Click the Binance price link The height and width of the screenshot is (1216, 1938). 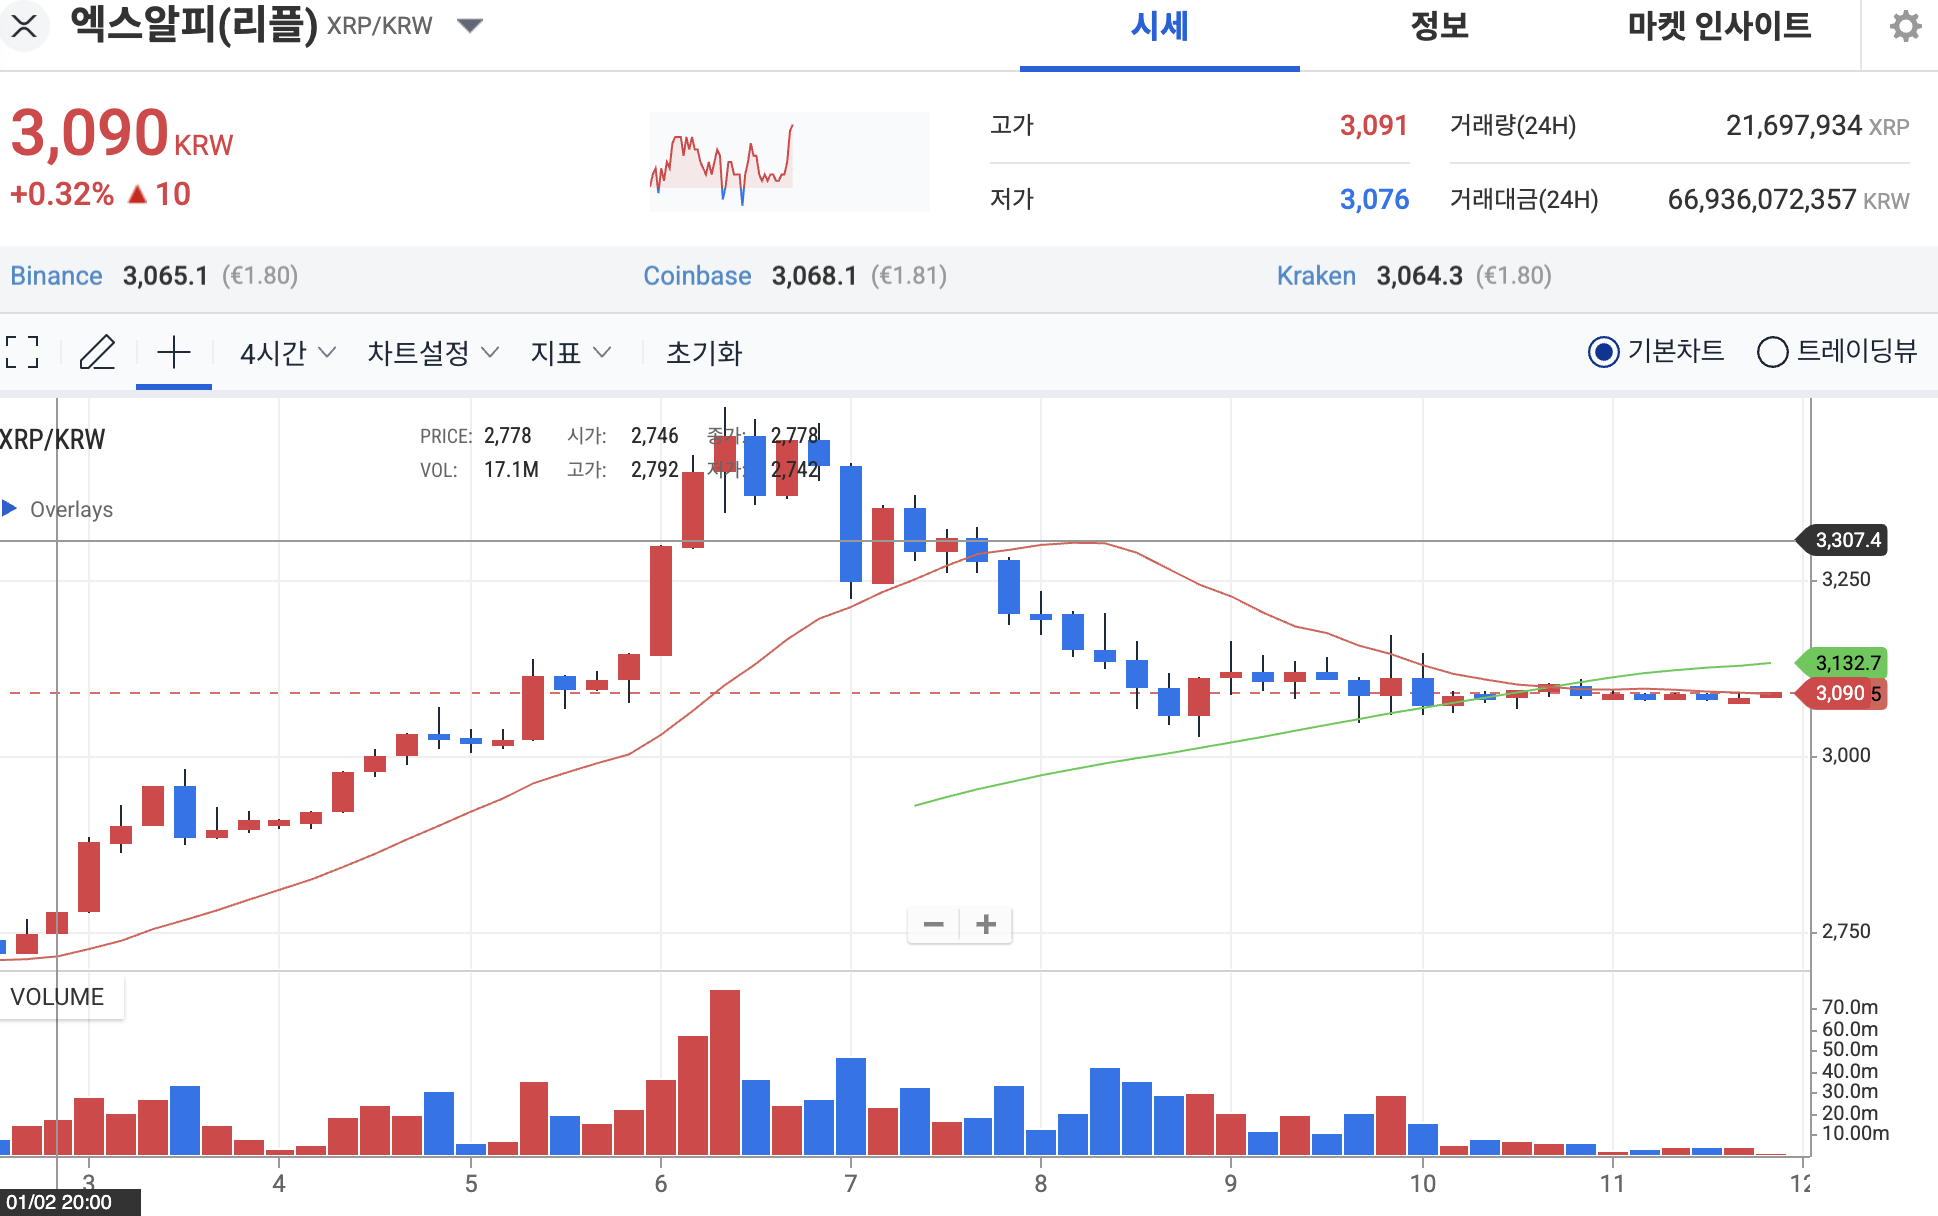coord(55,275)
